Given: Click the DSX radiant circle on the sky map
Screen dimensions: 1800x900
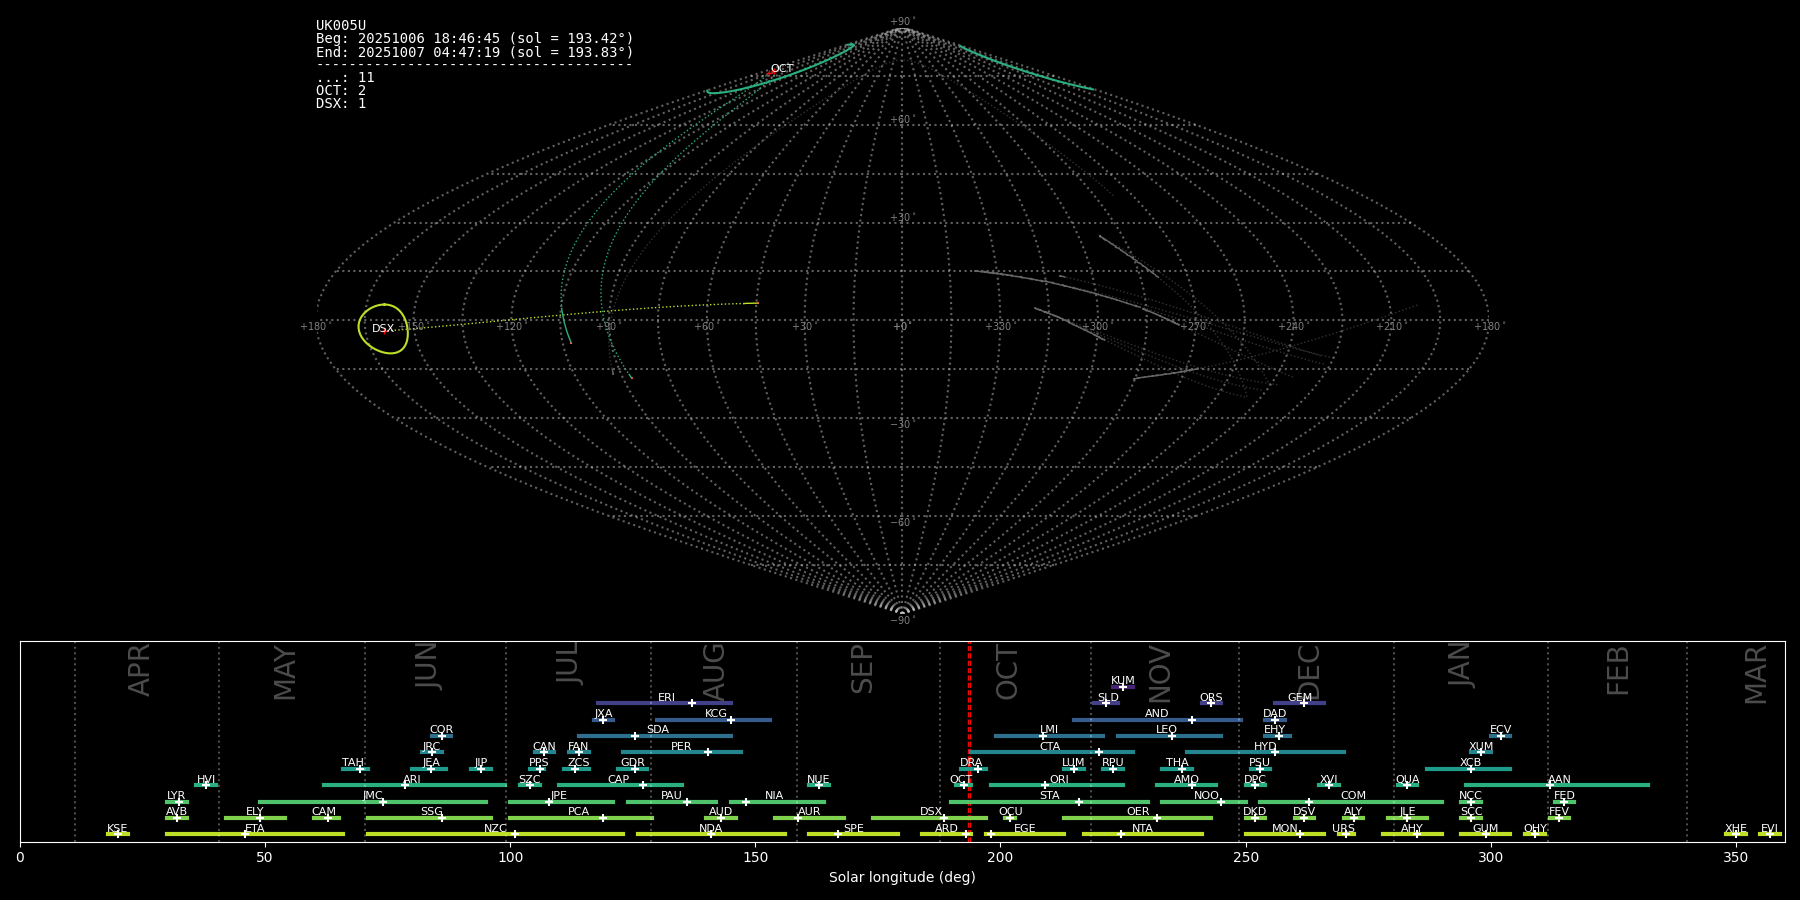Looking at the screenshot, I should click(x=383, y=329).
